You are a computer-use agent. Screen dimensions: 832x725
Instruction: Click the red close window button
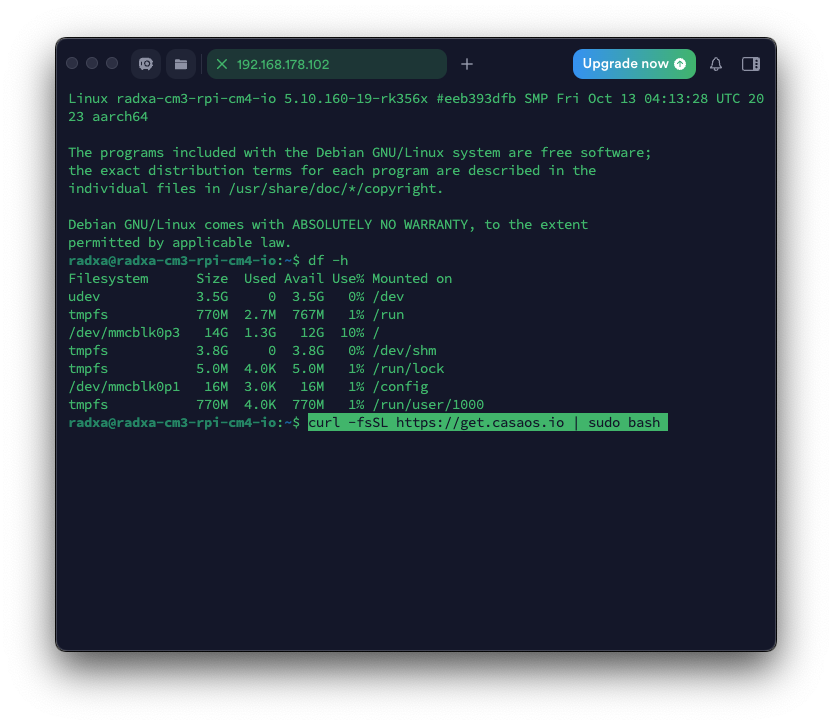coord(72,64)
